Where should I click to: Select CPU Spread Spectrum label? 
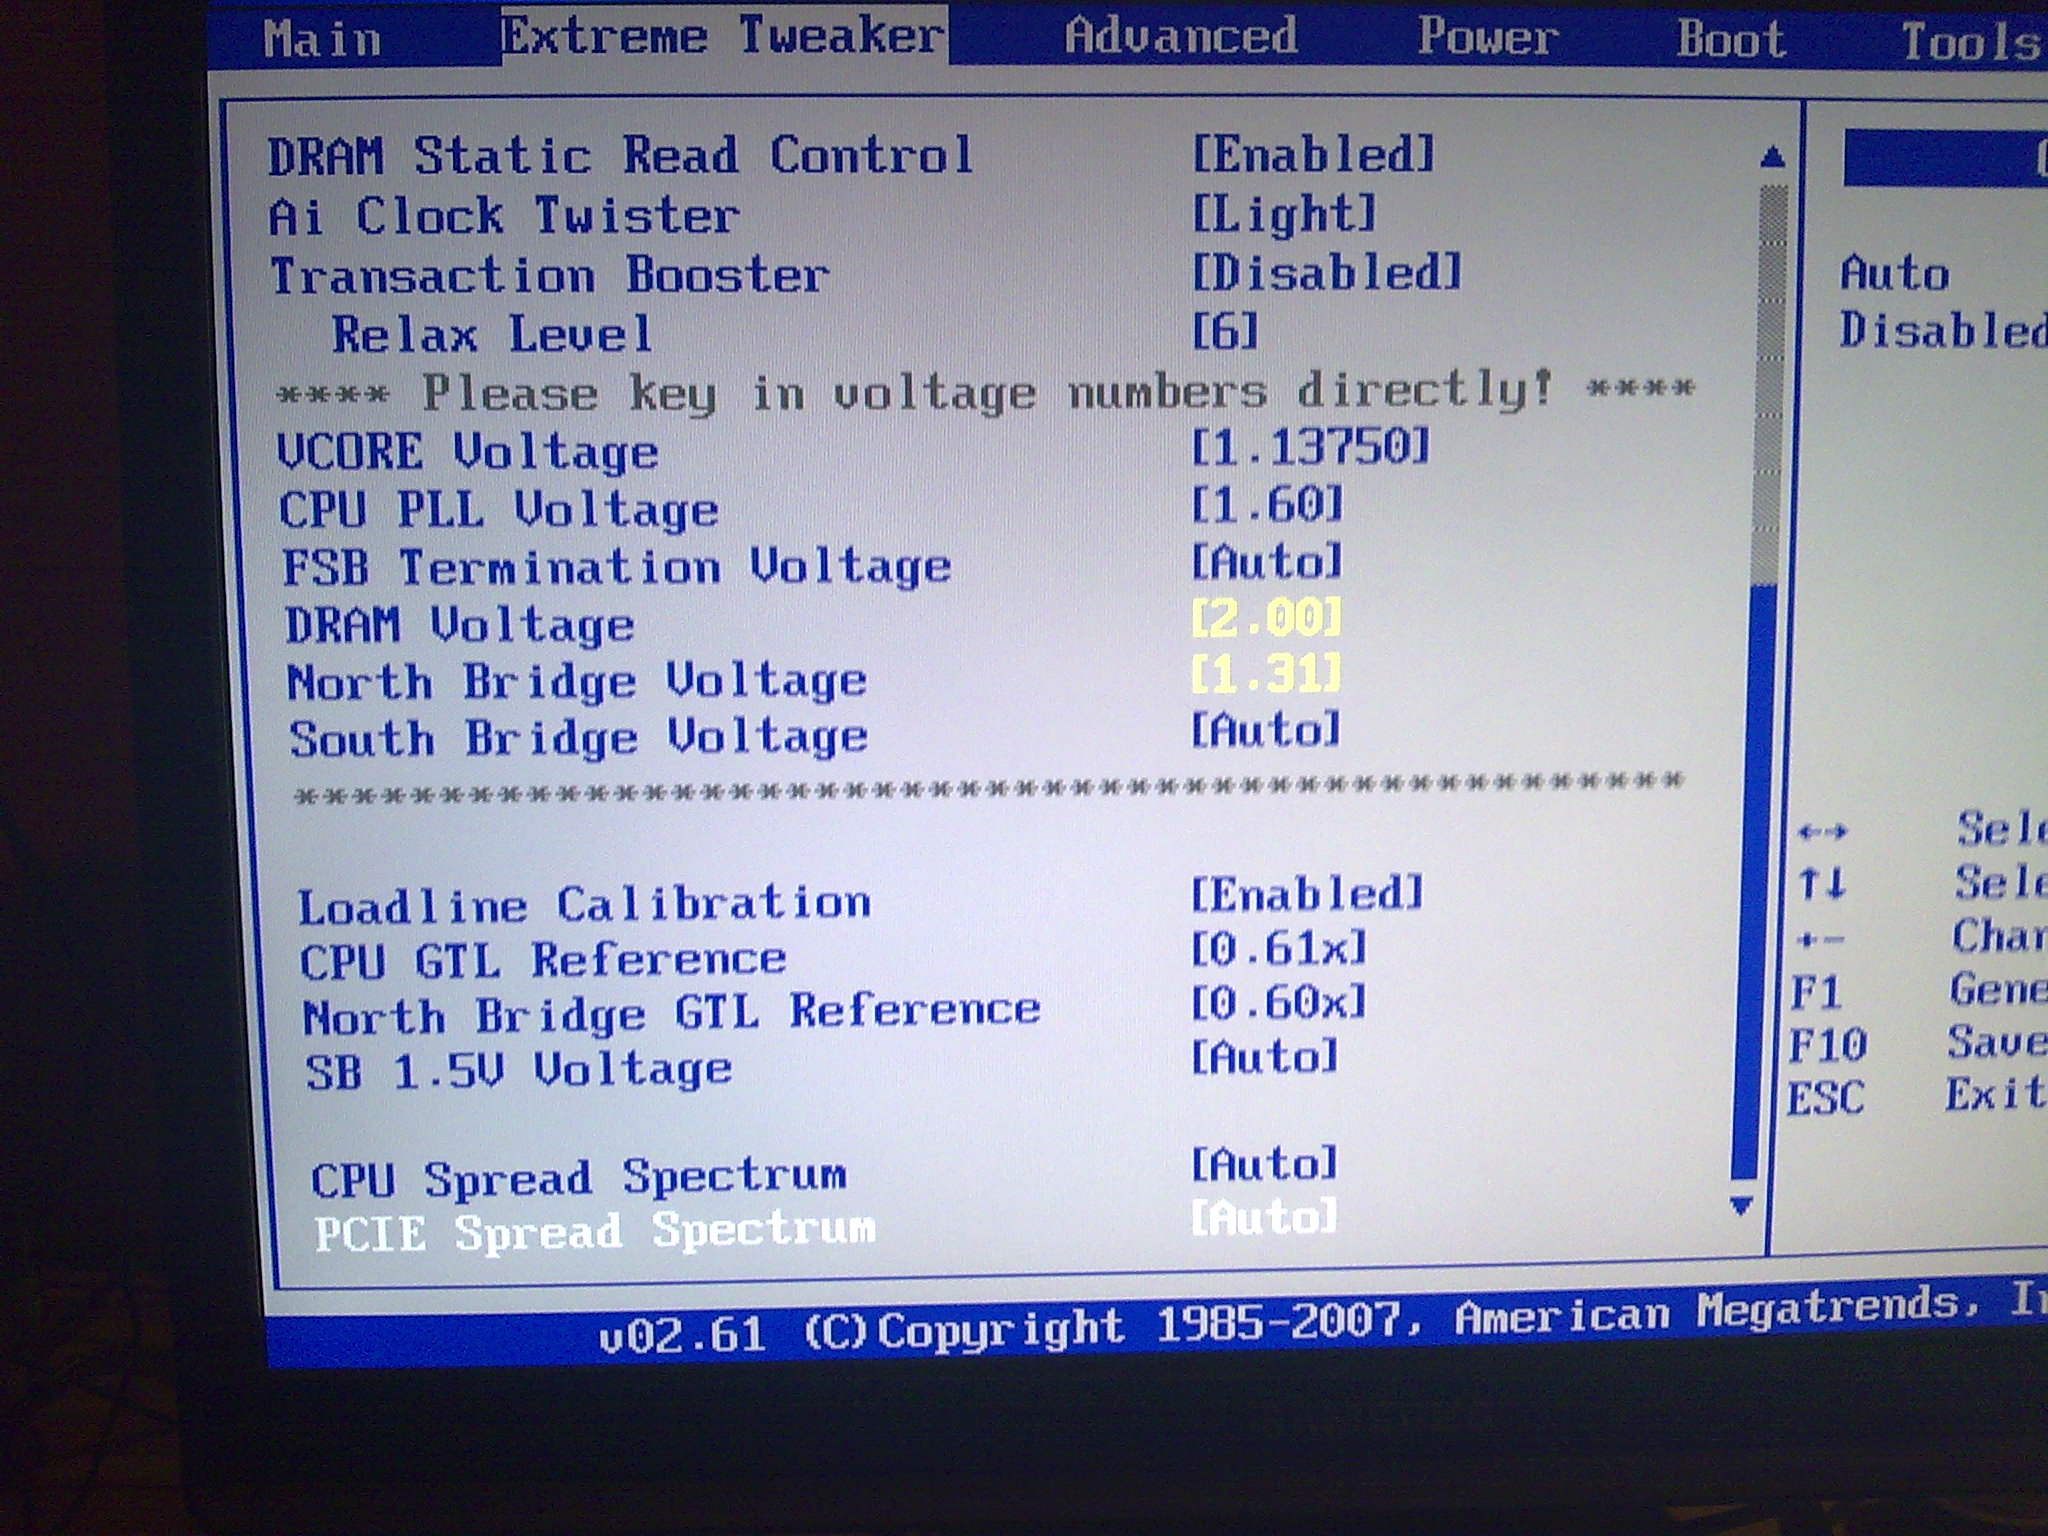578,1178
